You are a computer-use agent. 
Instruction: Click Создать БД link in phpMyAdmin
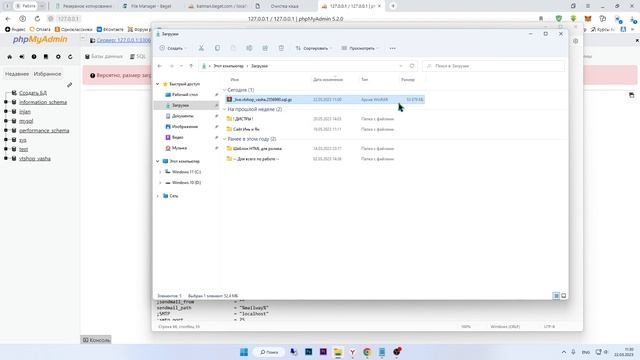[x=33, y=93]
